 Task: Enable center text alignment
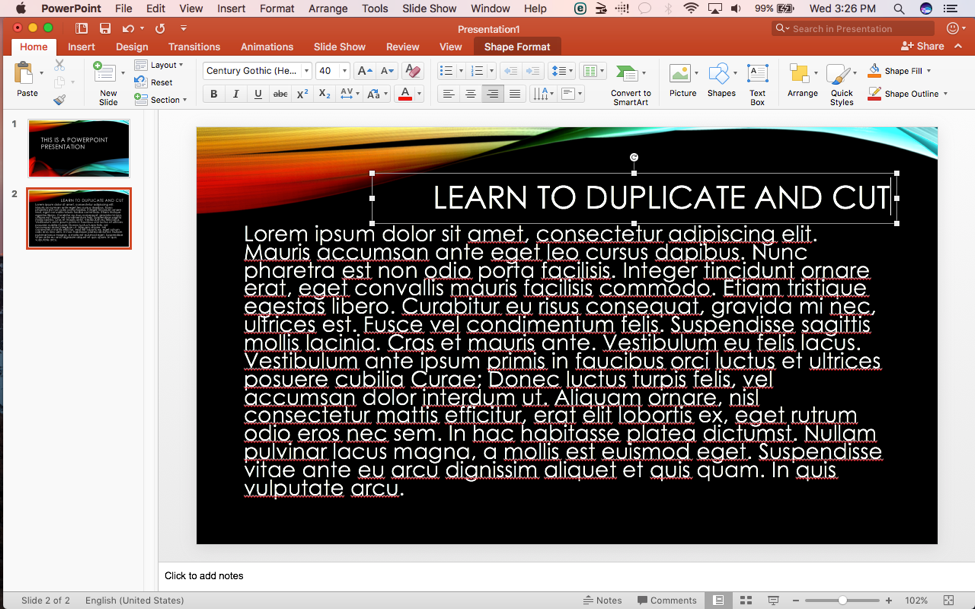point(470,93)
